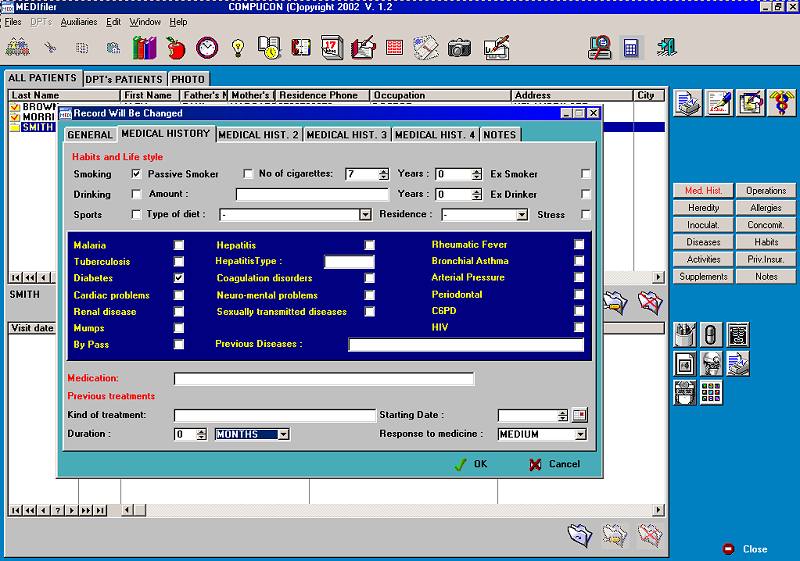Tick the Ex Smoker checkbox
Viewport: 800px width, 561px height.
pos(586,174)
